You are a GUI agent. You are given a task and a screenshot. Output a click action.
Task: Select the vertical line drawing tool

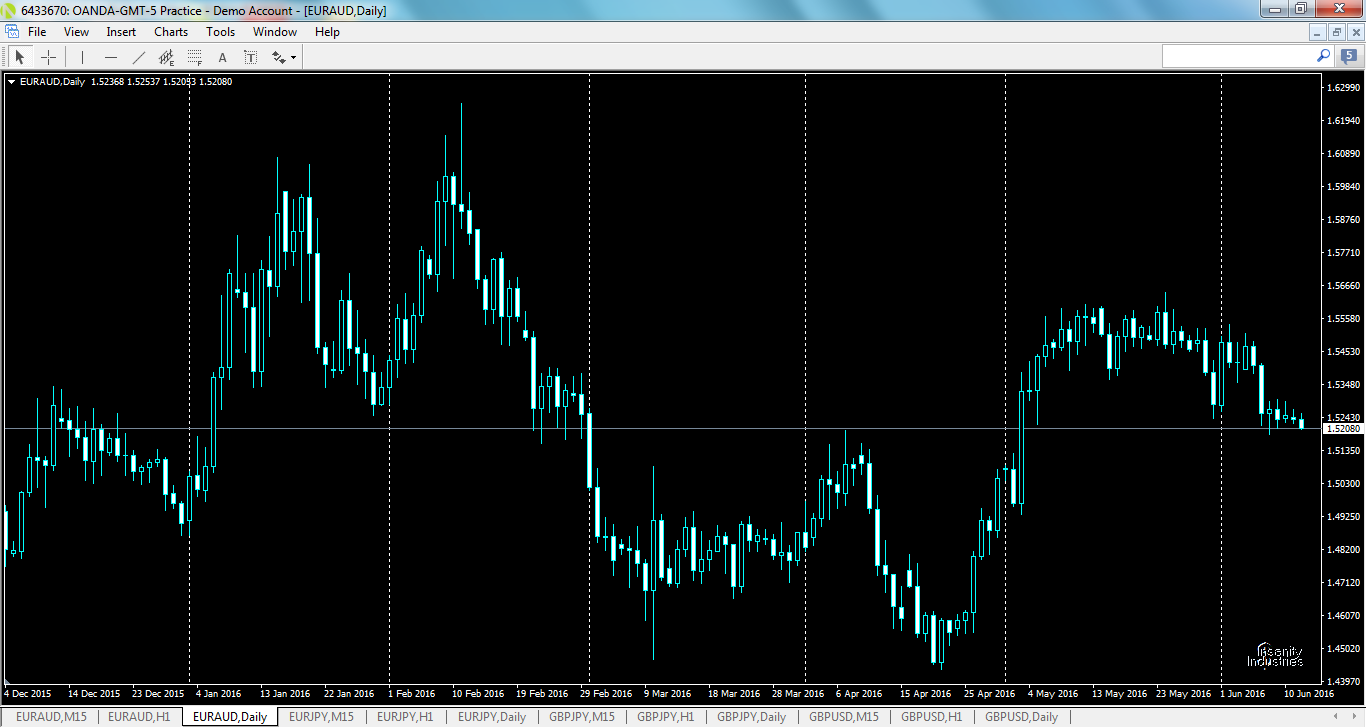82,56
